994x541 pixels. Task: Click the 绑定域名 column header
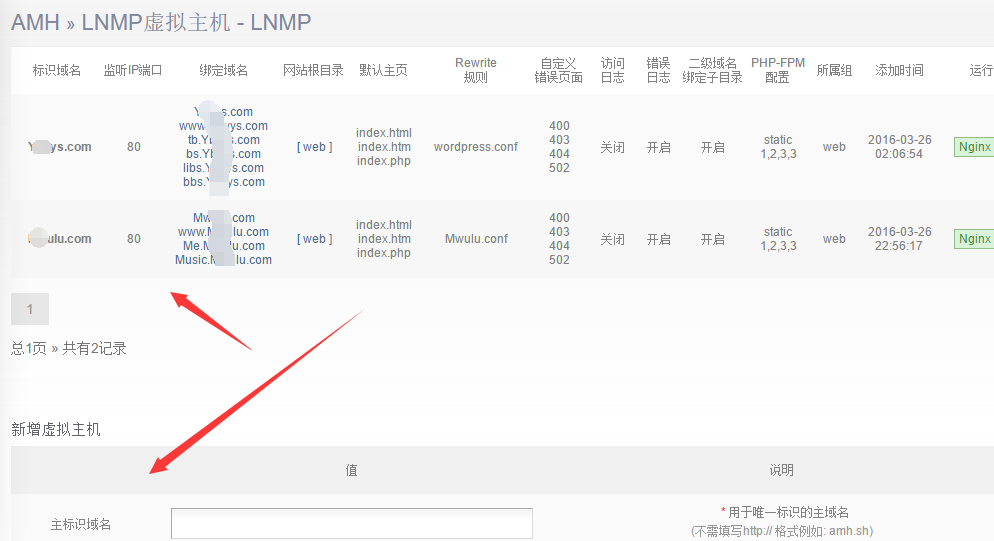click(223, 71)
